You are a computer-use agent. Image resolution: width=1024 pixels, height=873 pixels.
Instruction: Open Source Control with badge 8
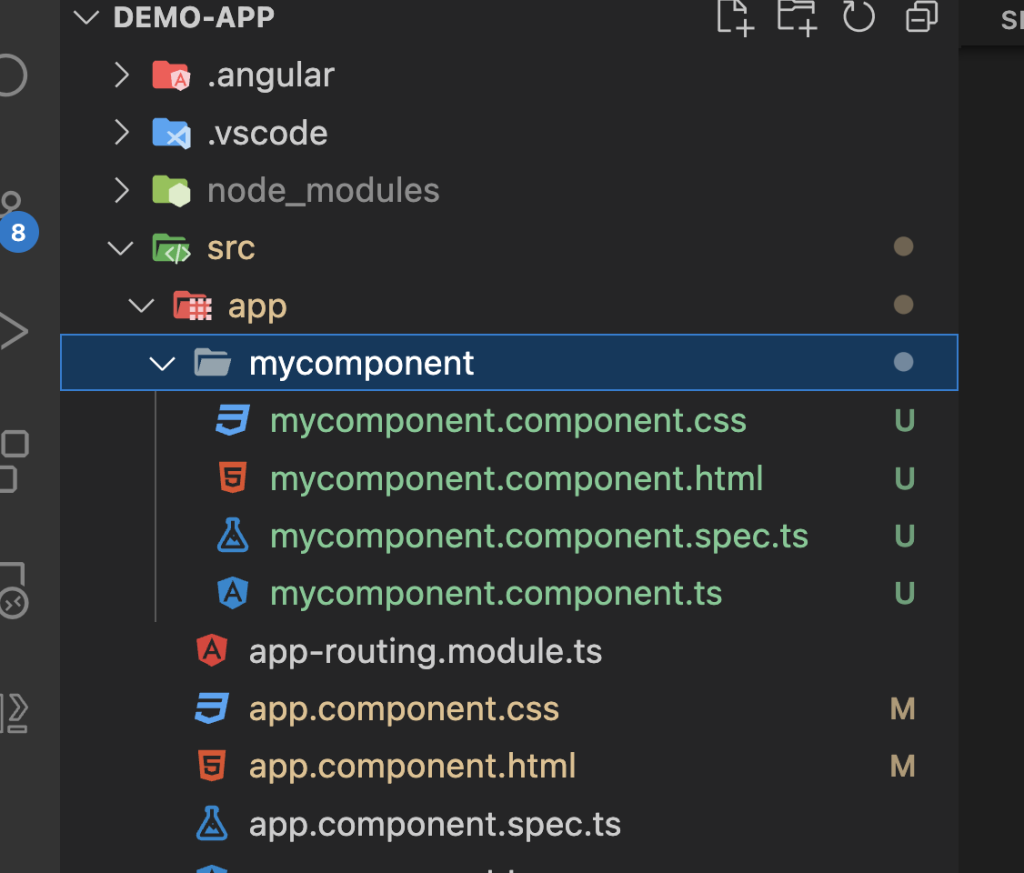(14, 221)
